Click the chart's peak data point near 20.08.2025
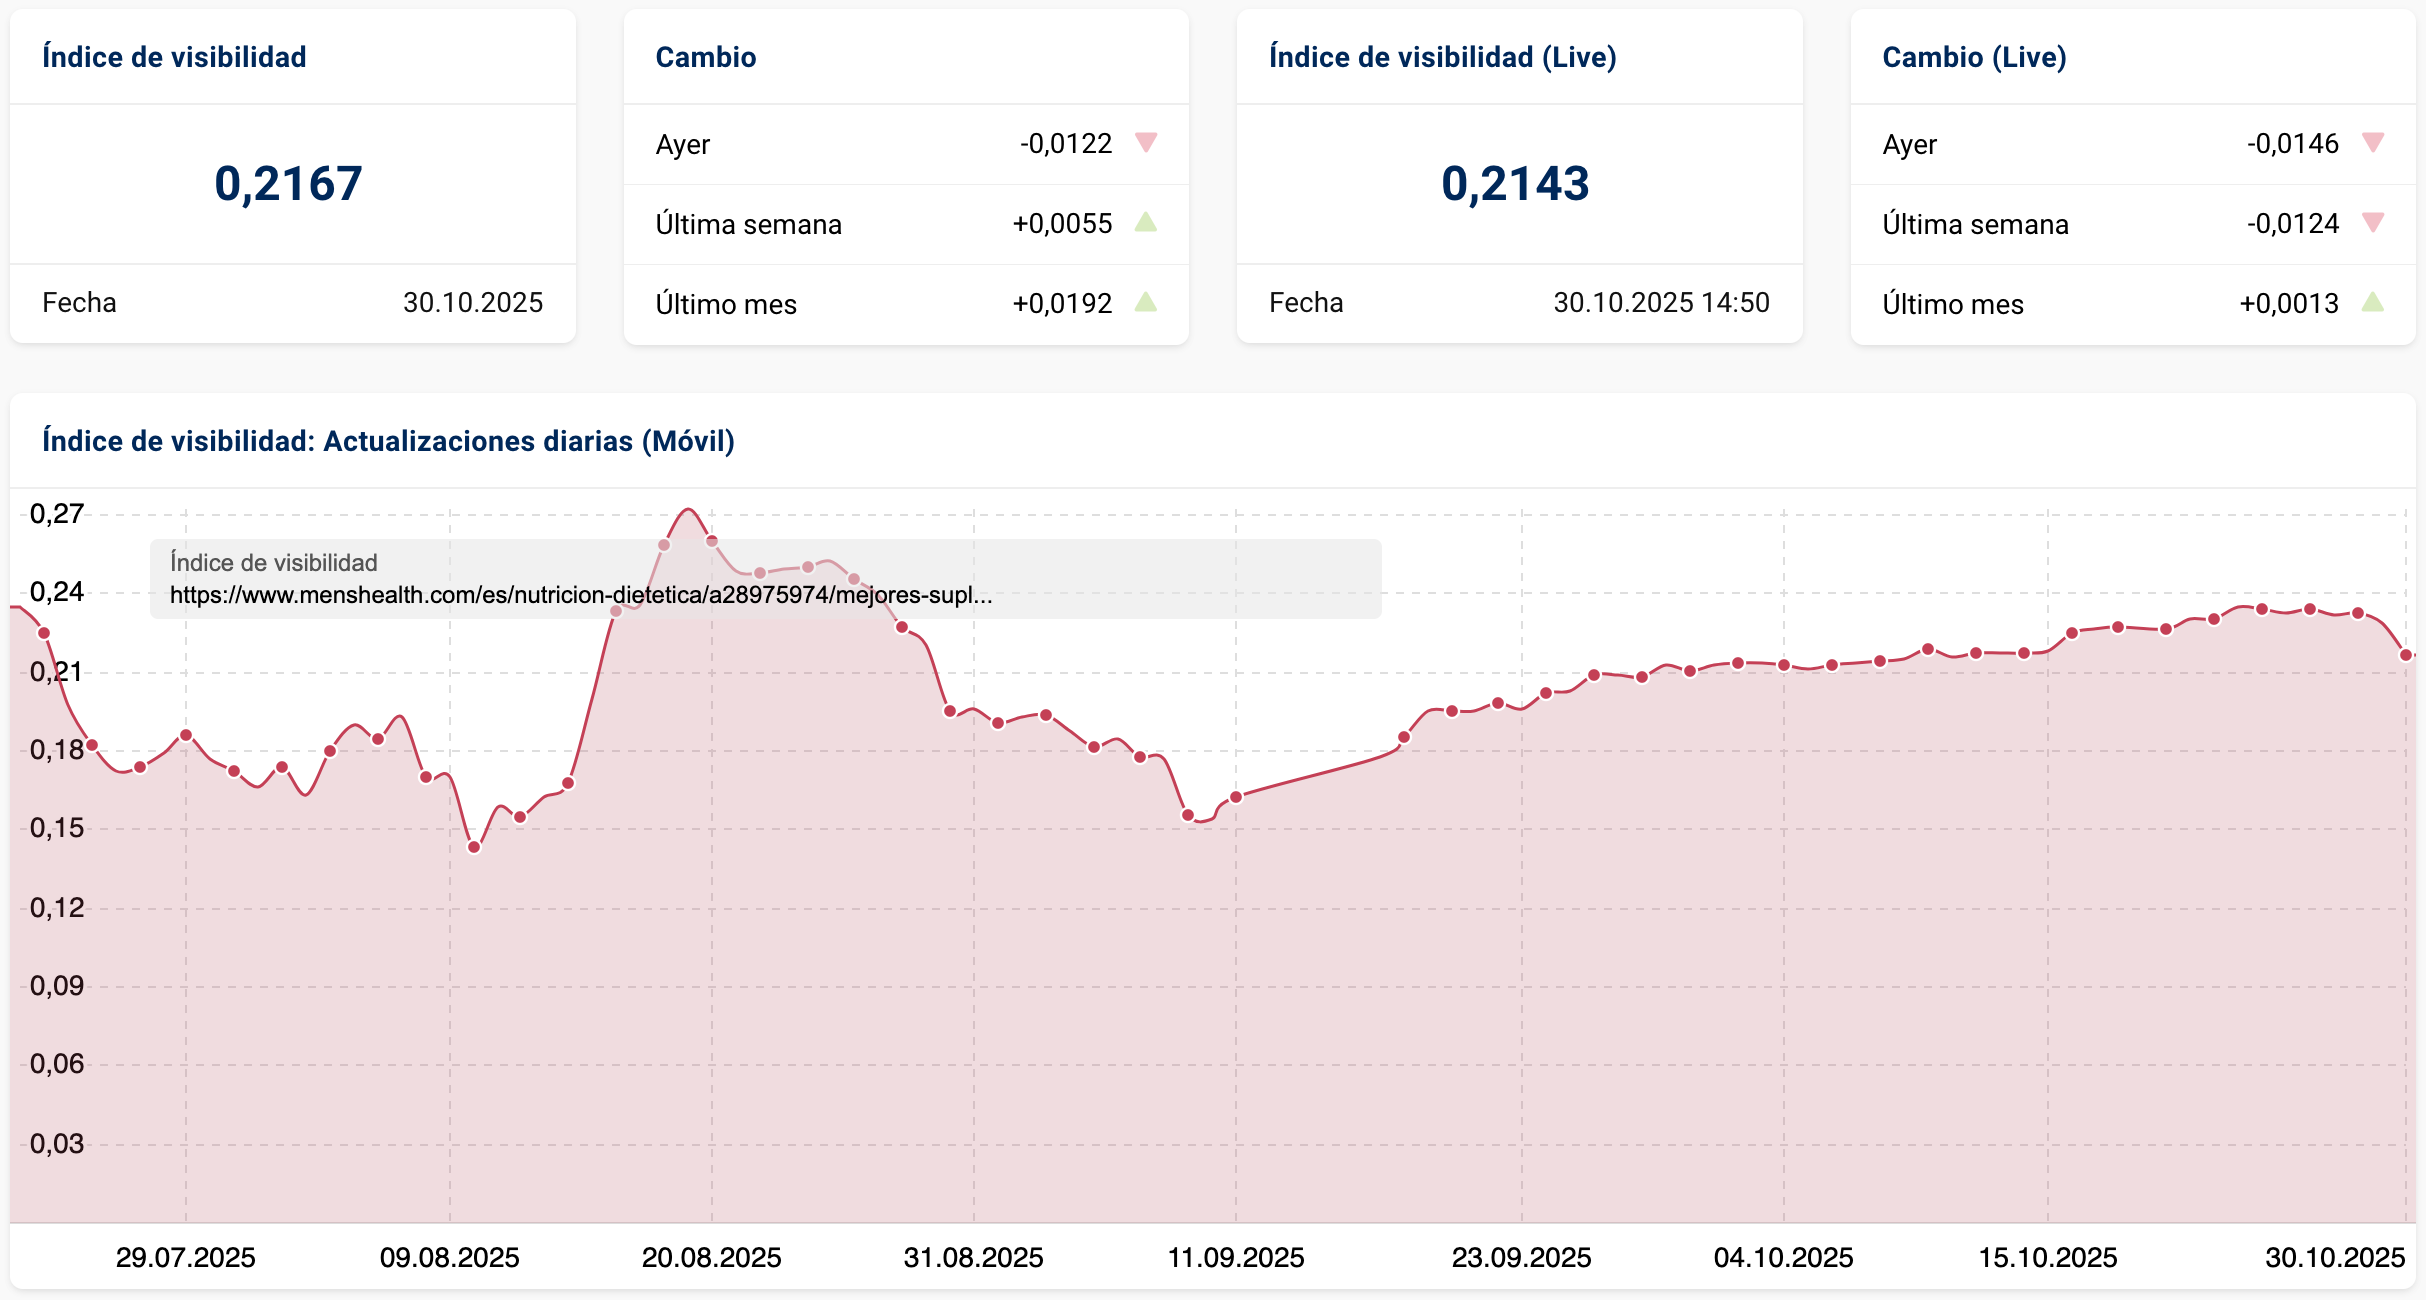 click(x=688, y=510)
